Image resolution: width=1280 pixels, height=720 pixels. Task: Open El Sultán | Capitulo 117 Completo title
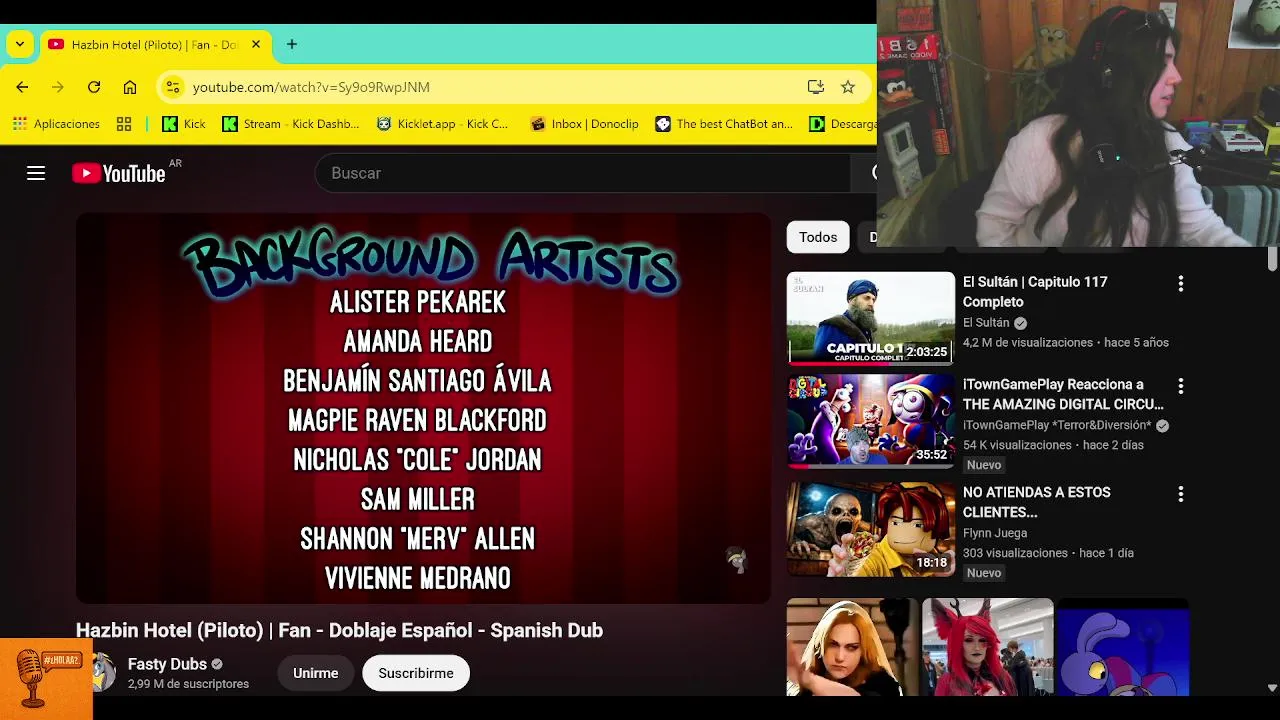click(x=1035, y=292)
